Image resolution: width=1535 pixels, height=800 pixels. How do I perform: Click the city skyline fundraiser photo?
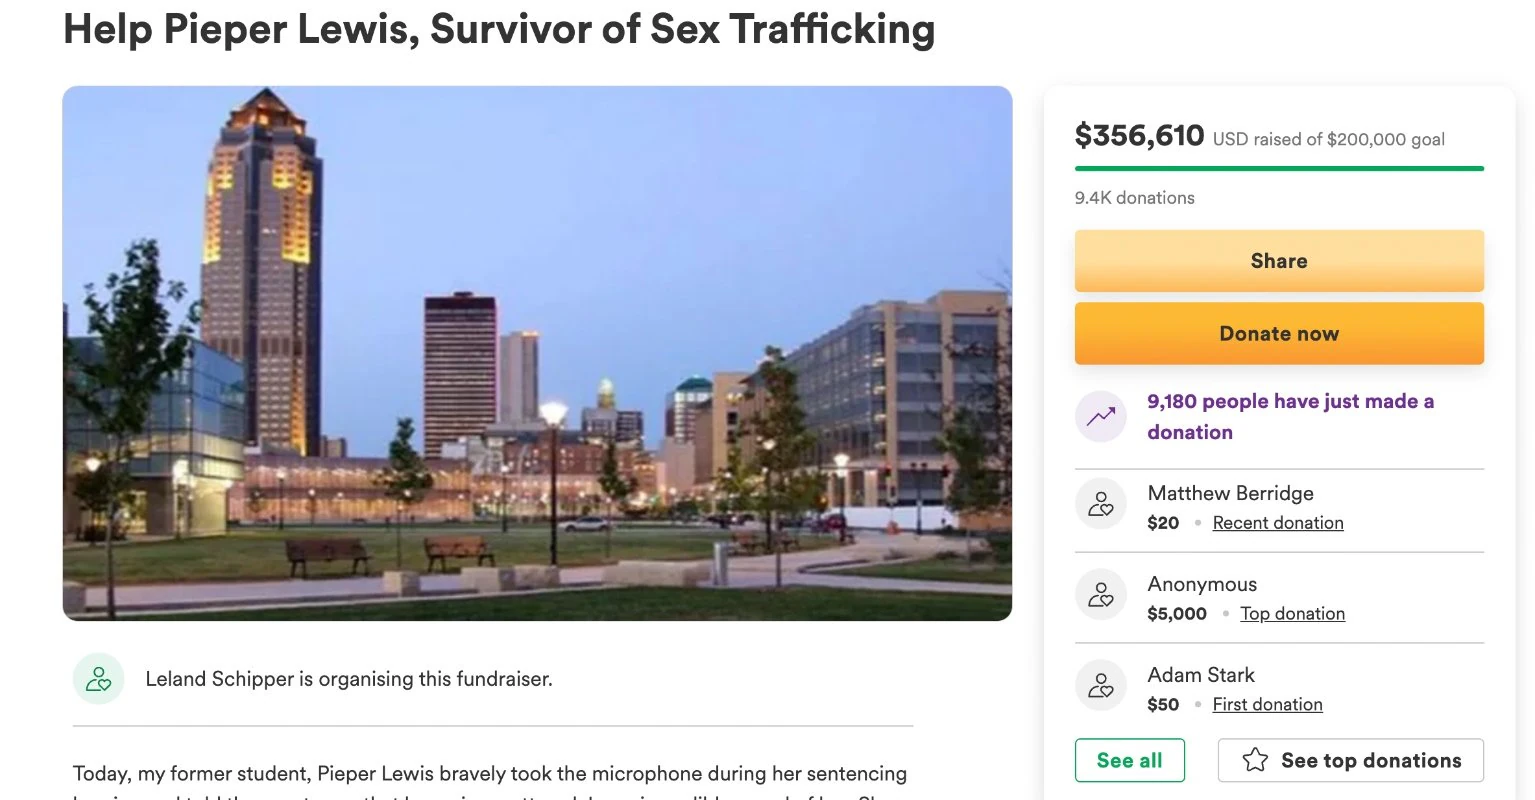click(537, 353)
